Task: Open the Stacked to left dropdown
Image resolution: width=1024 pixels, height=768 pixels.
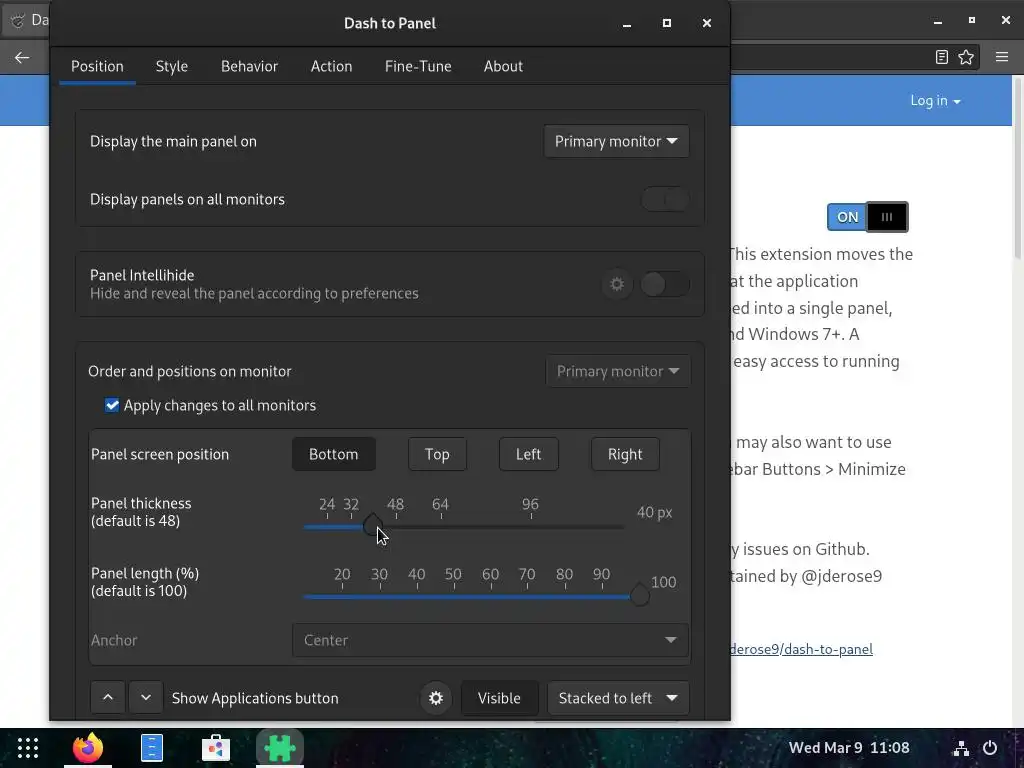Action: coord(618,698)
